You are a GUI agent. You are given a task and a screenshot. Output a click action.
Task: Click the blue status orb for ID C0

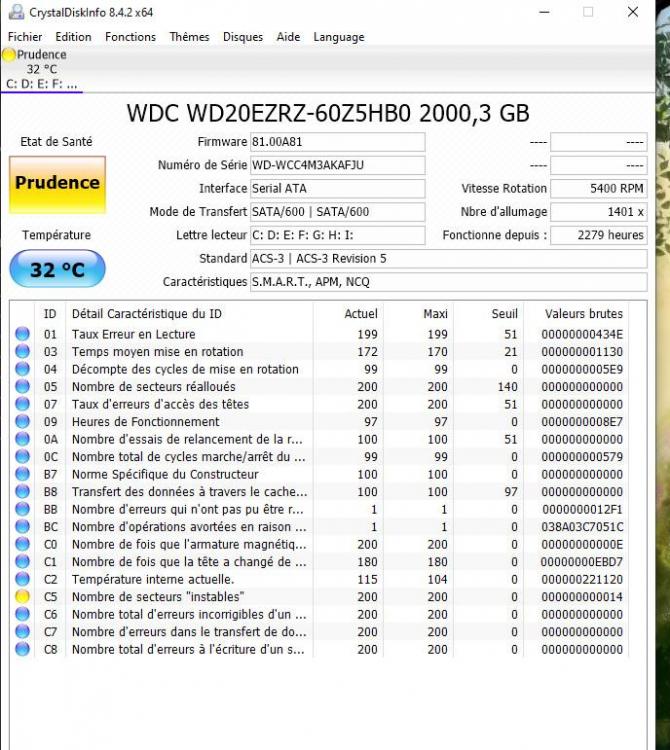coord(22,544)
